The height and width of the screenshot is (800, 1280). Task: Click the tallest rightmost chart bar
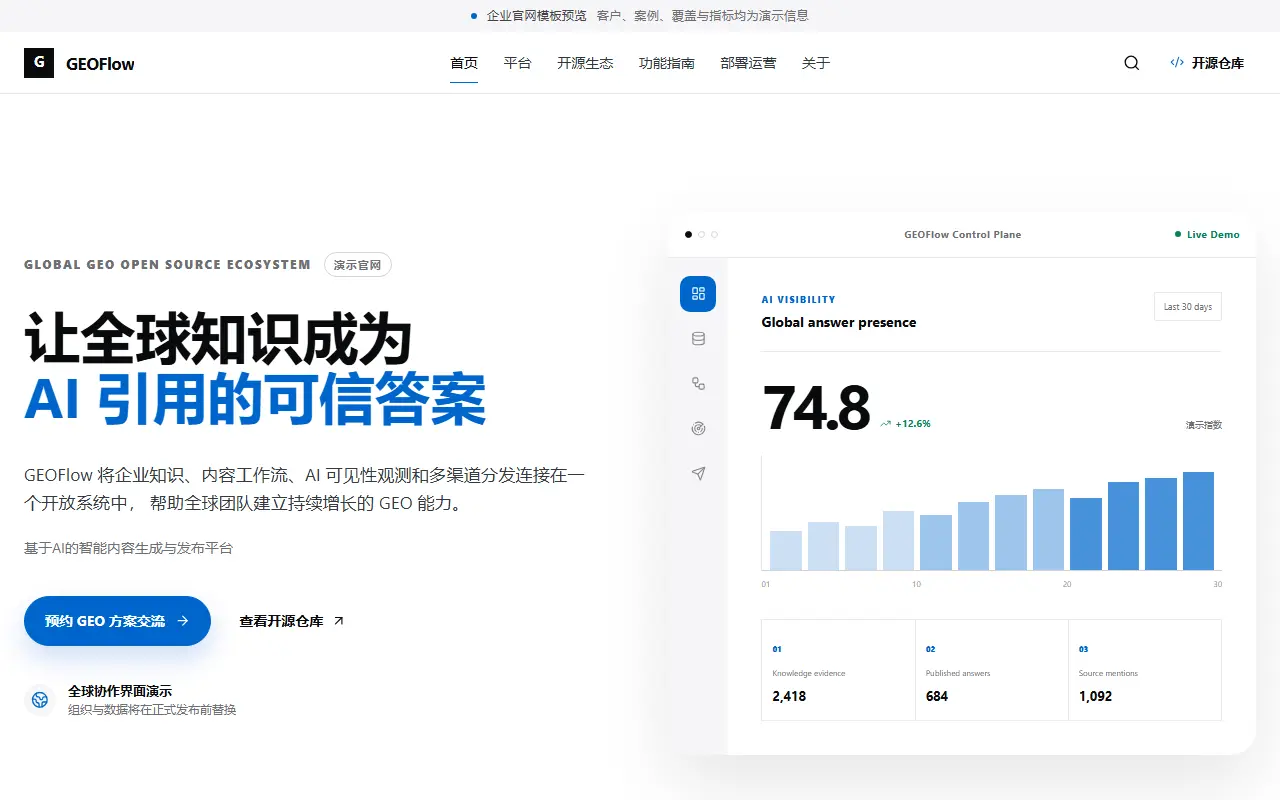pos(1198,521)
